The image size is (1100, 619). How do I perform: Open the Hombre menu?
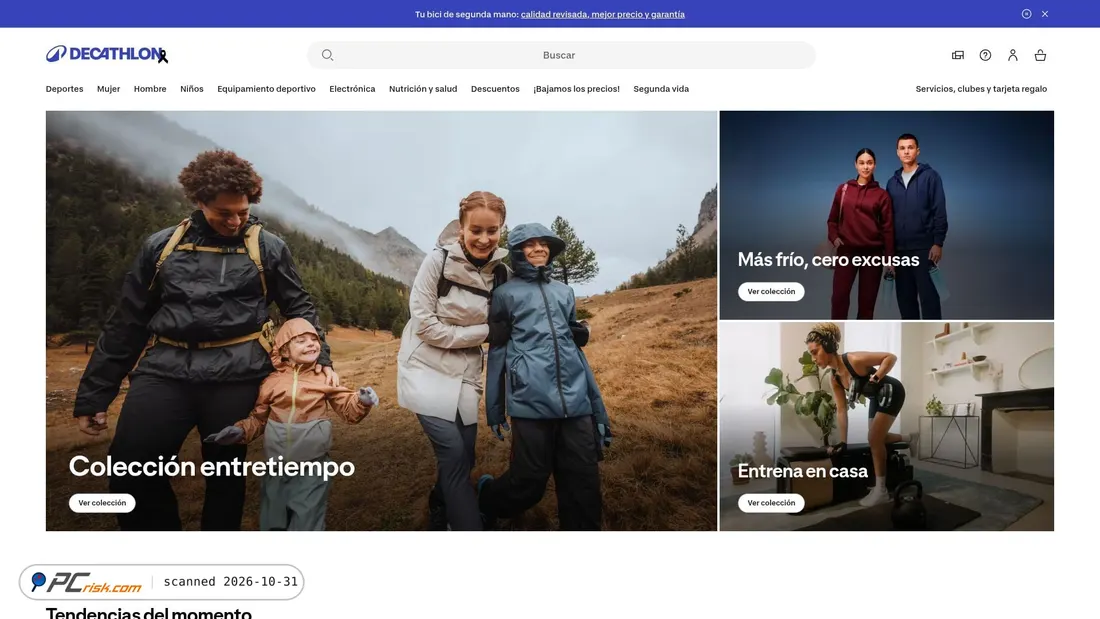click(x=150, y=89)
